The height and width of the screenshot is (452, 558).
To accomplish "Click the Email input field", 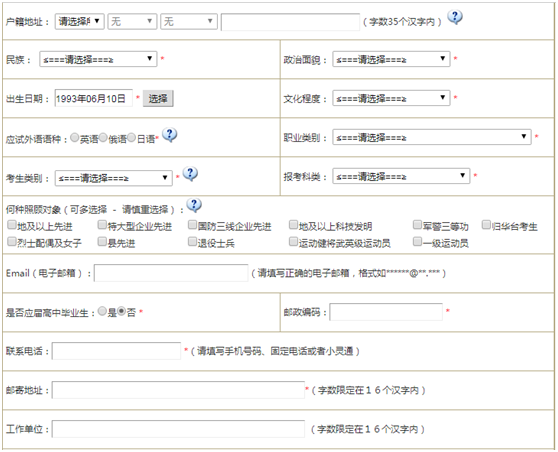I will point(171,273).
